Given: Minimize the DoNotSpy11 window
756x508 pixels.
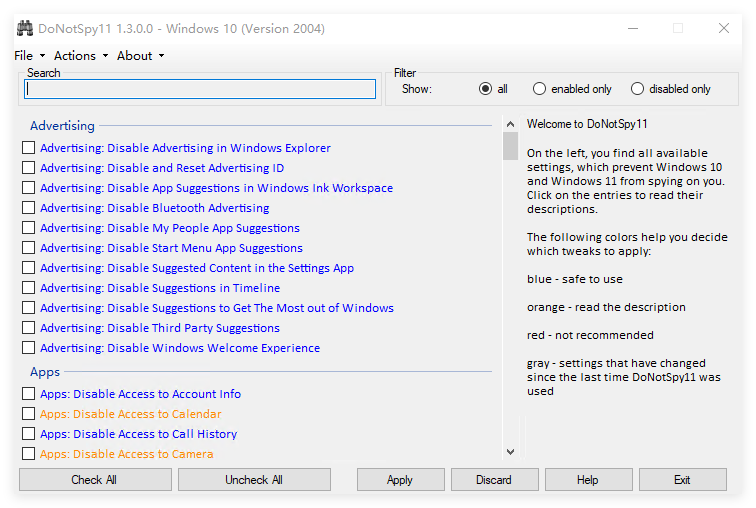Looking at the screenshot, I should click(633, 28).
